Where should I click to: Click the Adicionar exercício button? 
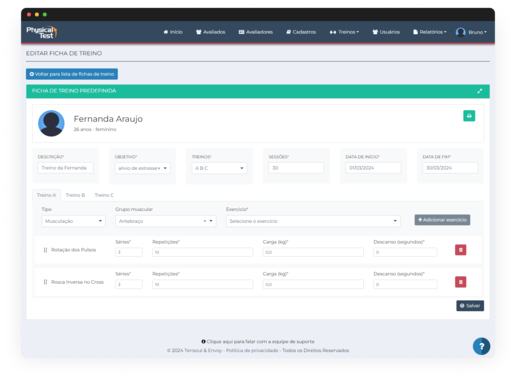tap(442, 220)
